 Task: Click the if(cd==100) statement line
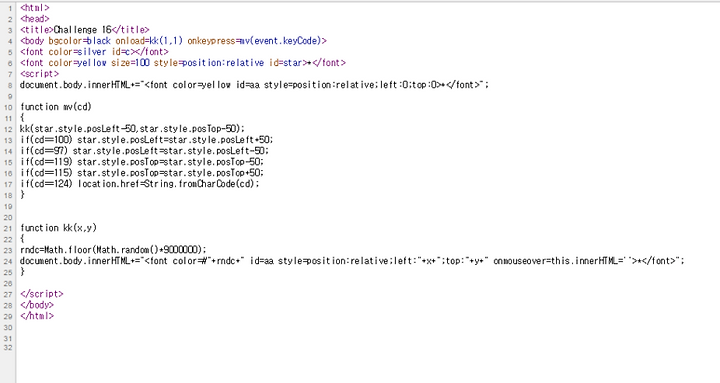pos(146,140)
